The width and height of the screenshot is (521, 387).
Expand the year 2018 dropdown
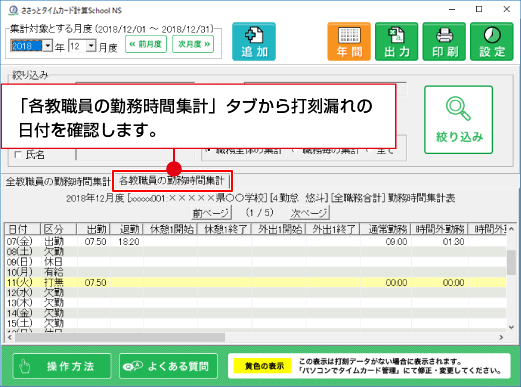click(48, 45)
